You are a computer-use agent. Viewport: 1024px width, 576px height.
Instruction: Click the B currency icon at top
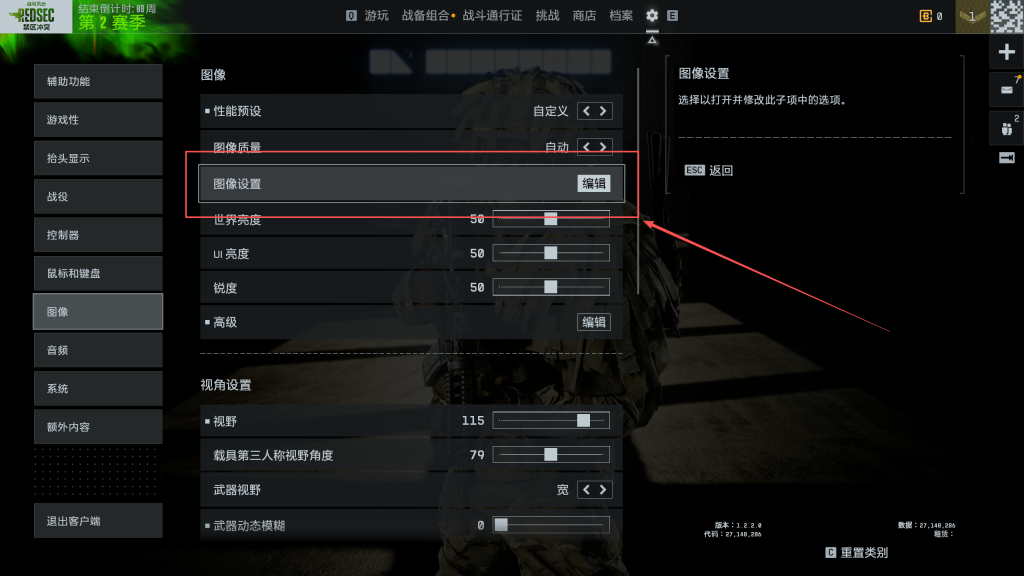pyautogui.click(x=925, y=16)
